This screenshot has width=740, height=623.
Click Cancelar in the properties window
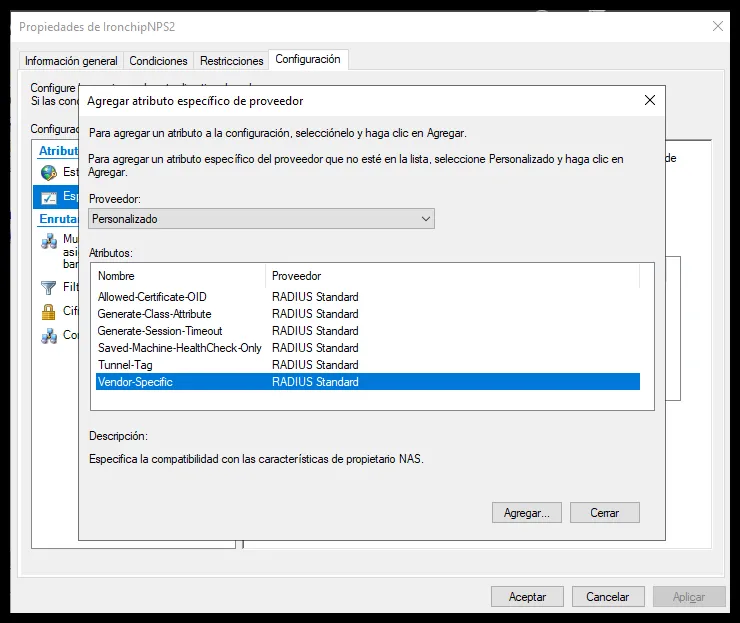tap(608, 597)
